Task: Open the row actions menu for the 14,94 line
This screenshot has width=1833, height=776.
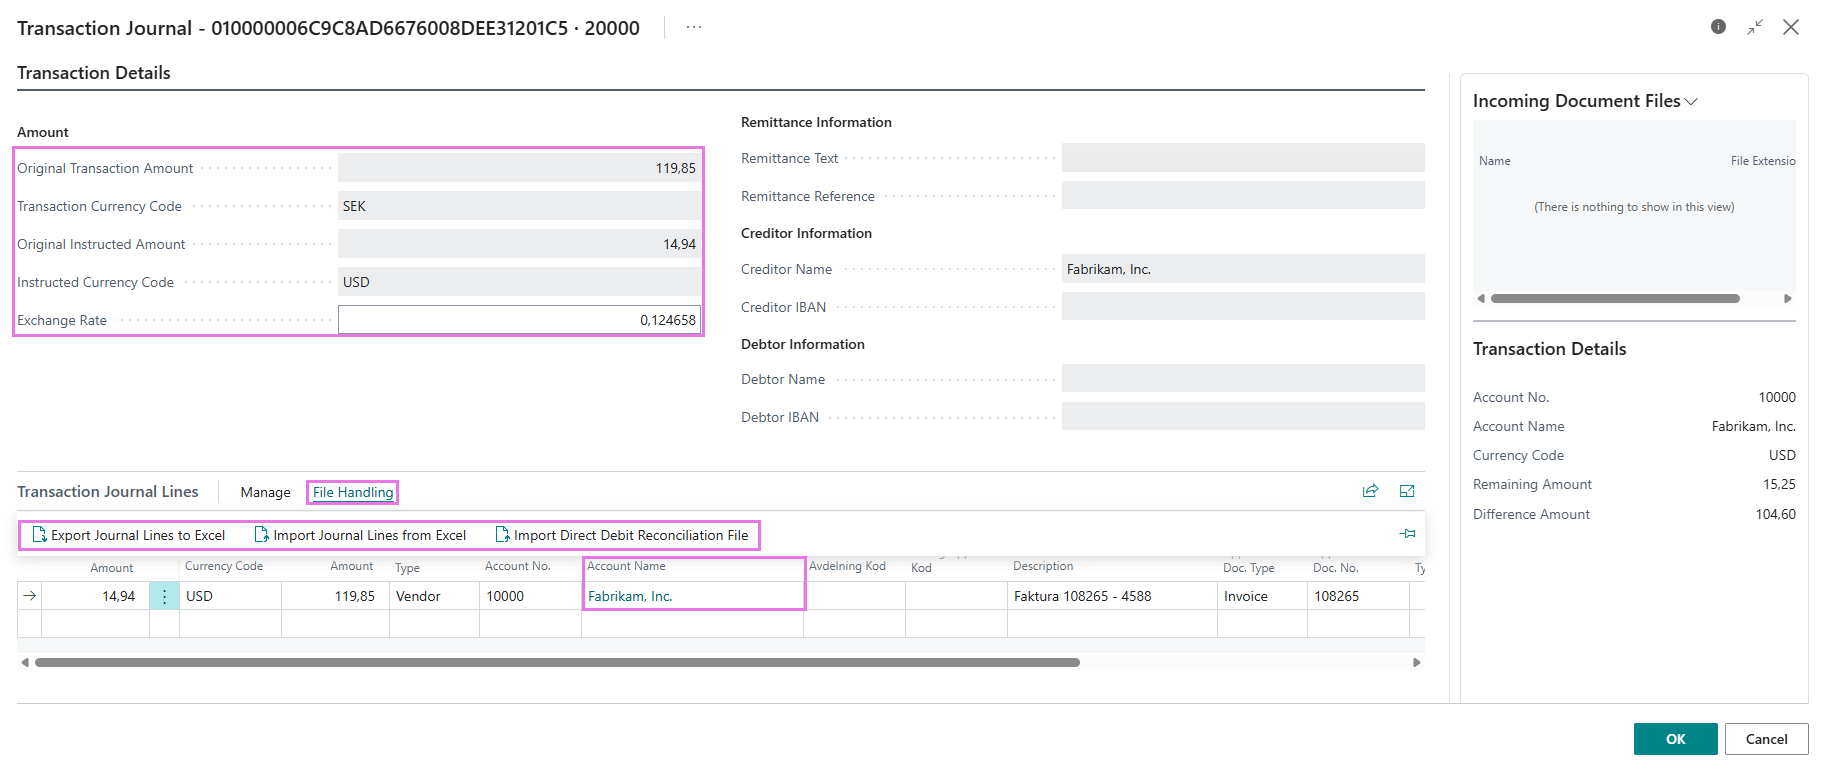Action: click(164, 596)
